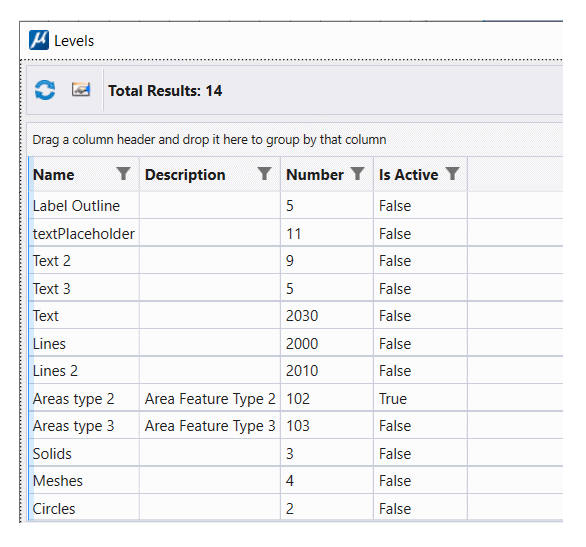Open the Number column filter funnel
Screen dimensions: 586x547
(x=357, y=174)
